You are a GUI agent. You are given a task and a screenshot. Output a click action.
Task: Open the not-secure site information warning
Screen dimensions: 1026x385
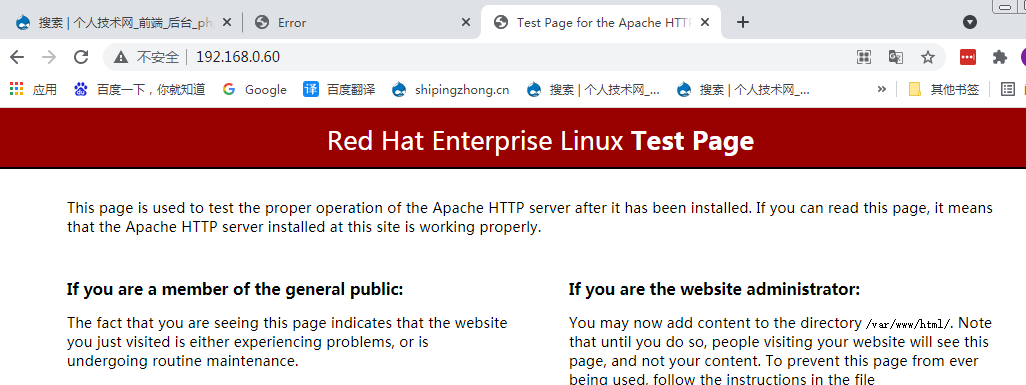pos(146,57)
